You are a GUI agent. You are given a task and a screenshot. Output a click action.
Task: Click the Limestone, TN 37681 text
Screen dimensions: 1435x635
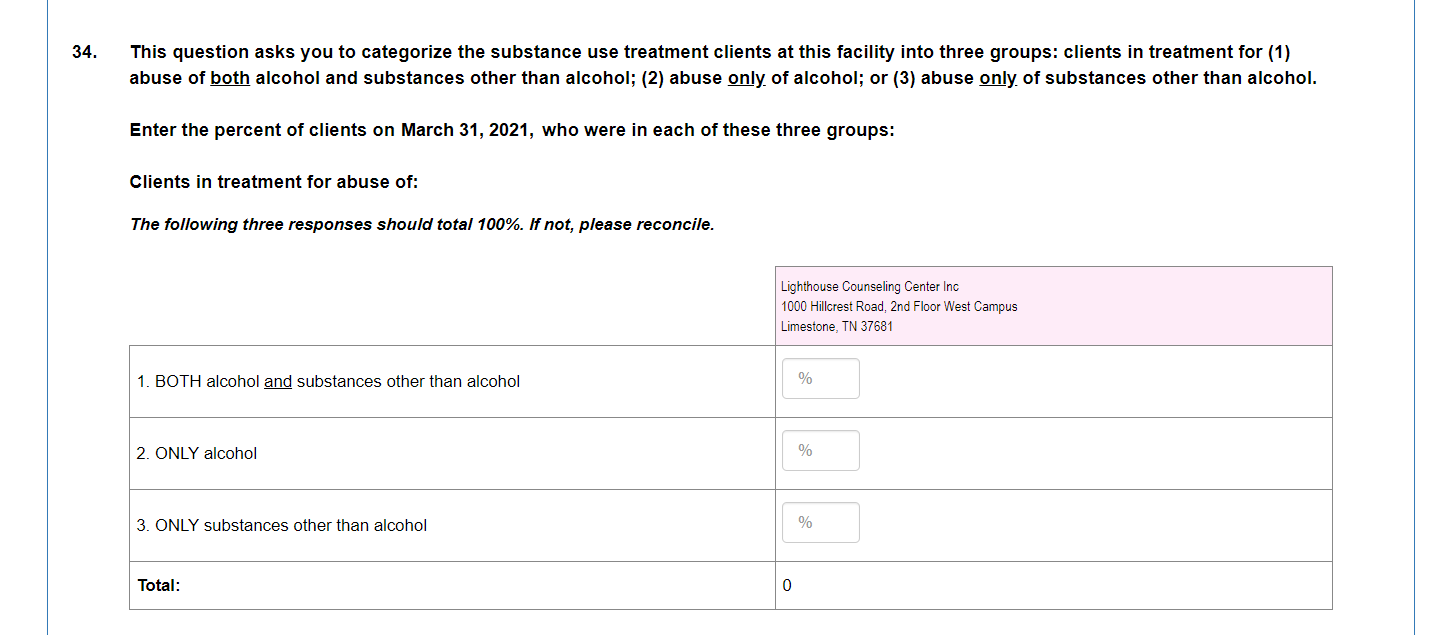[x=836, y=327]
